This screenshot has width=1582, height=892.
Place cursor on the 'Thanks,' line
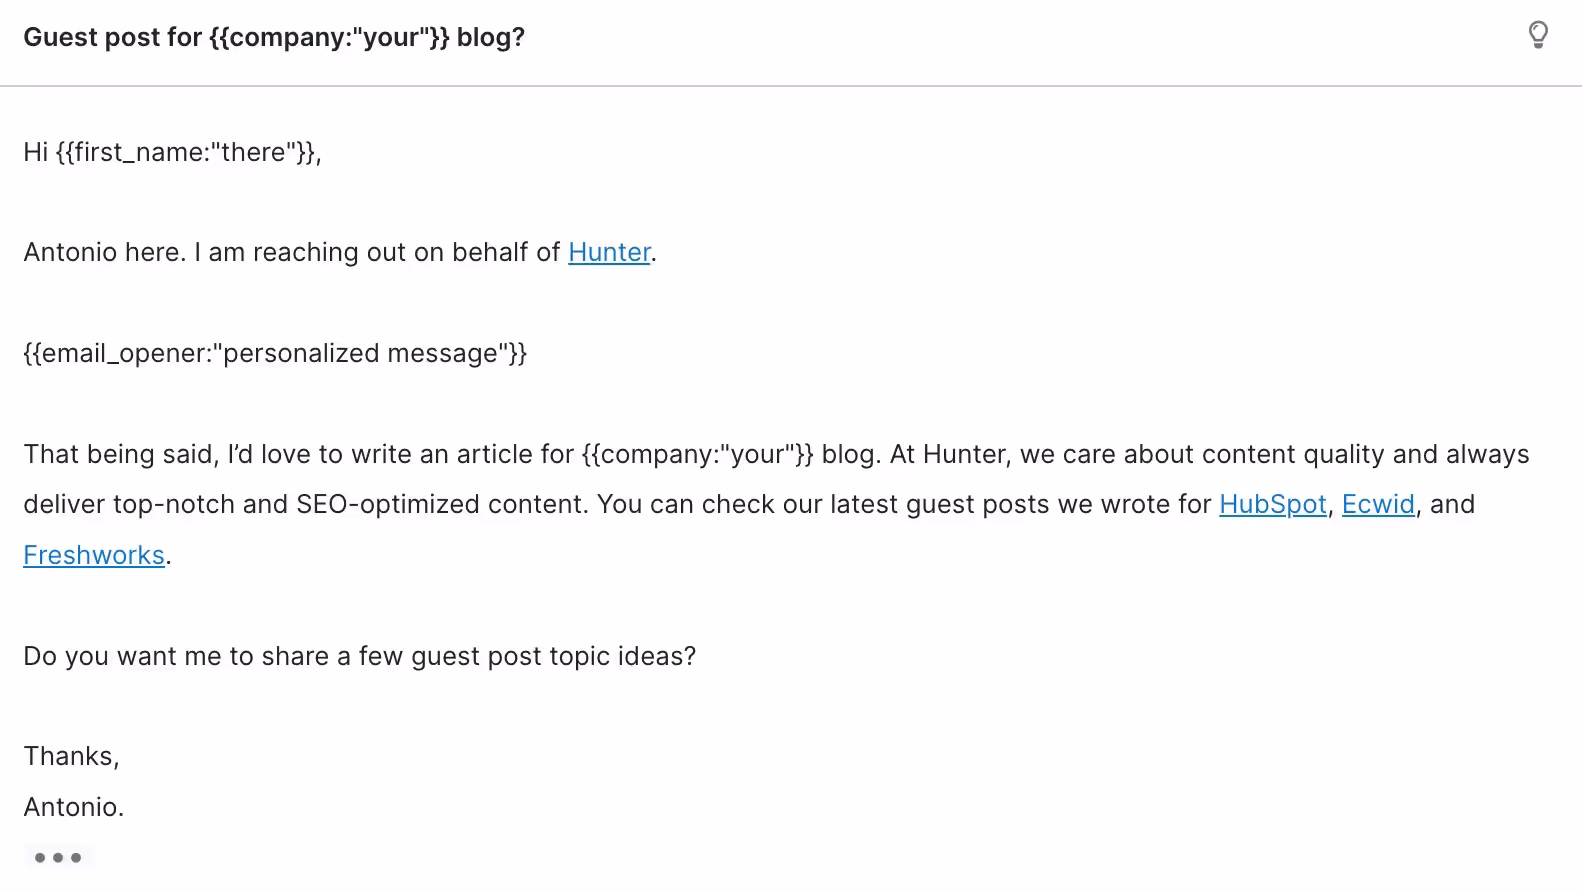tap(72, 756)
